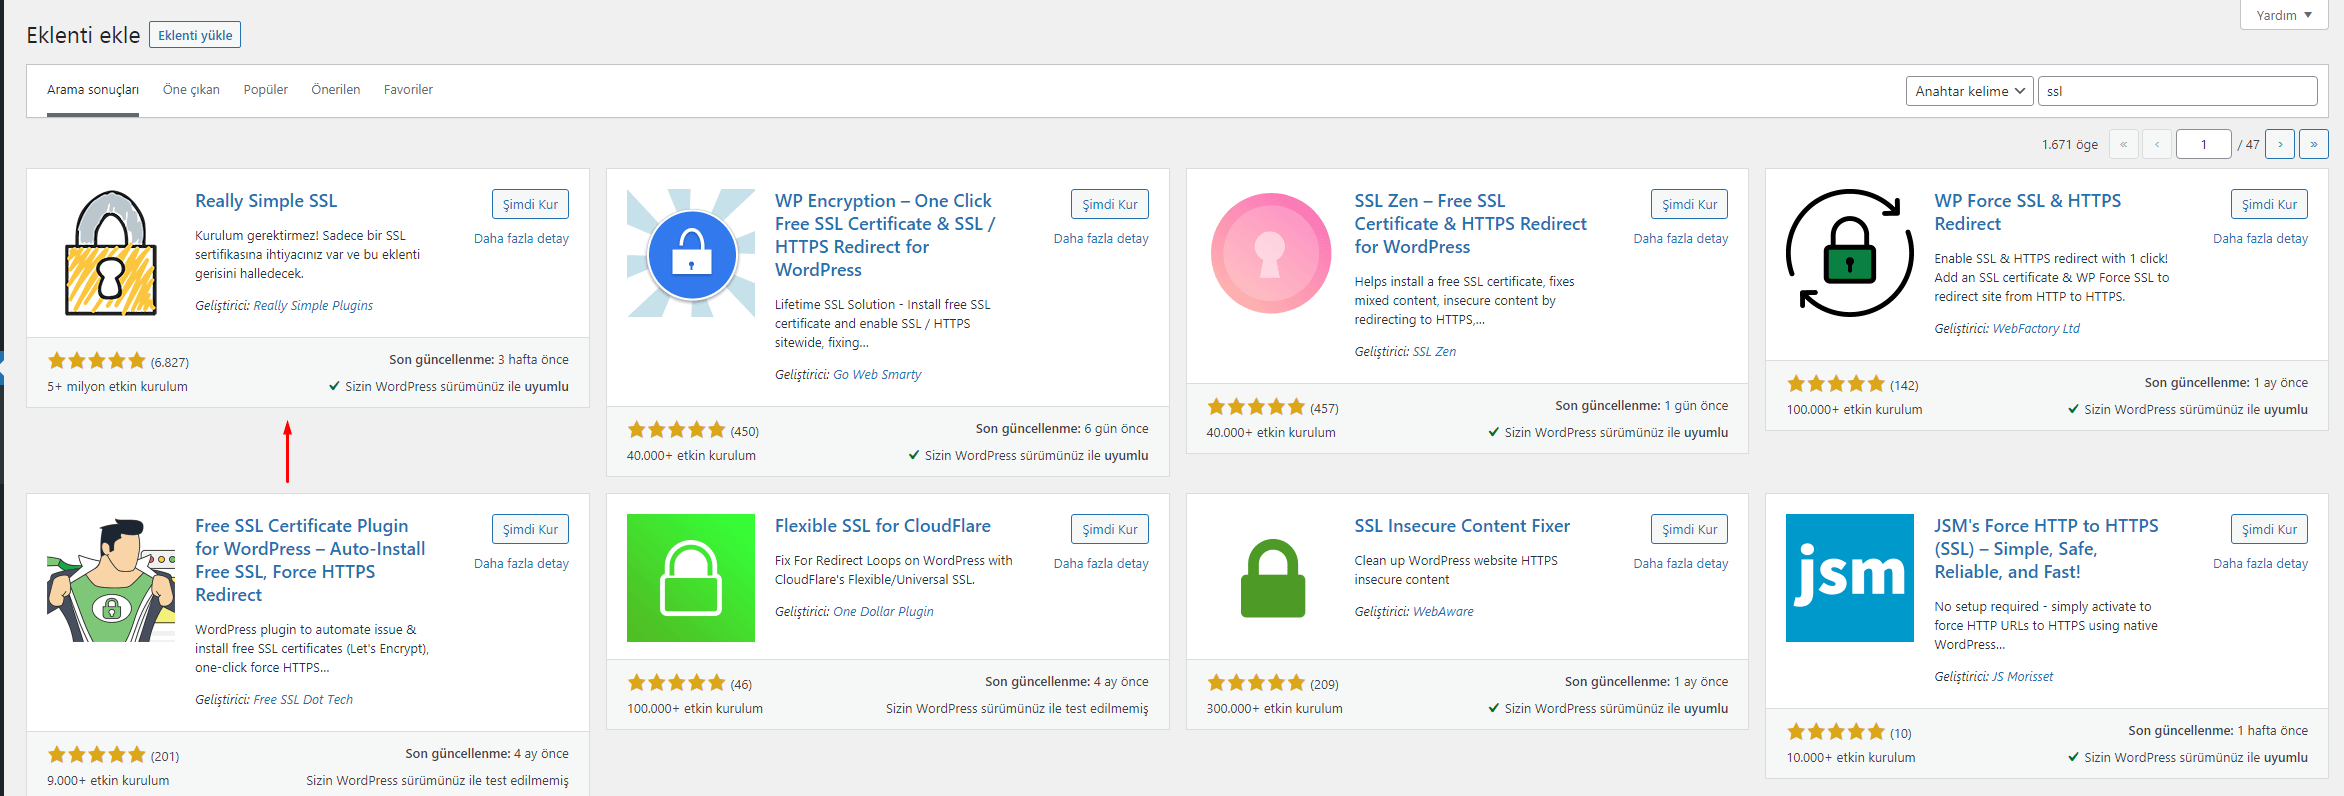Install Free SSL Certificate Plugin via Şimdi Kur
Image resolution: width=2344 pixels, height=796 pixels.
tap(530, 529)
